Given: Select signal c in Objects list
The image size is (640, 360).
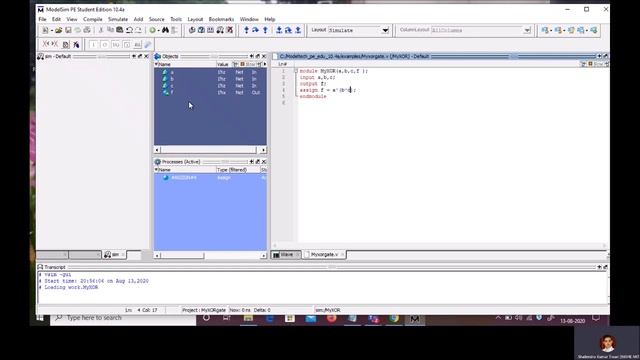Looking at the screenshot, I should (x=210, y=86).
